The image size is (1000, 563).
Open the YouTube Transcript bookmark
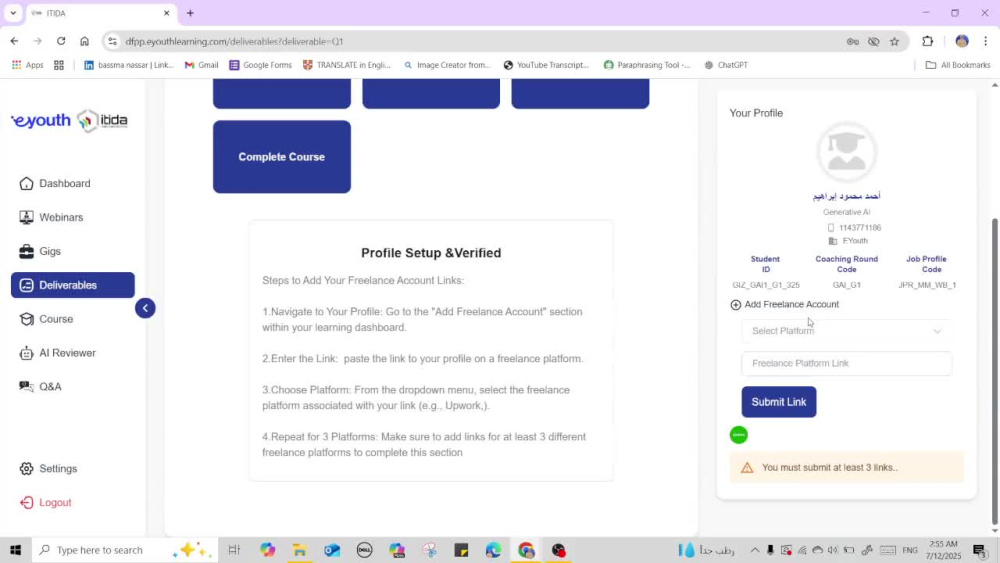[x=546, y=65]
